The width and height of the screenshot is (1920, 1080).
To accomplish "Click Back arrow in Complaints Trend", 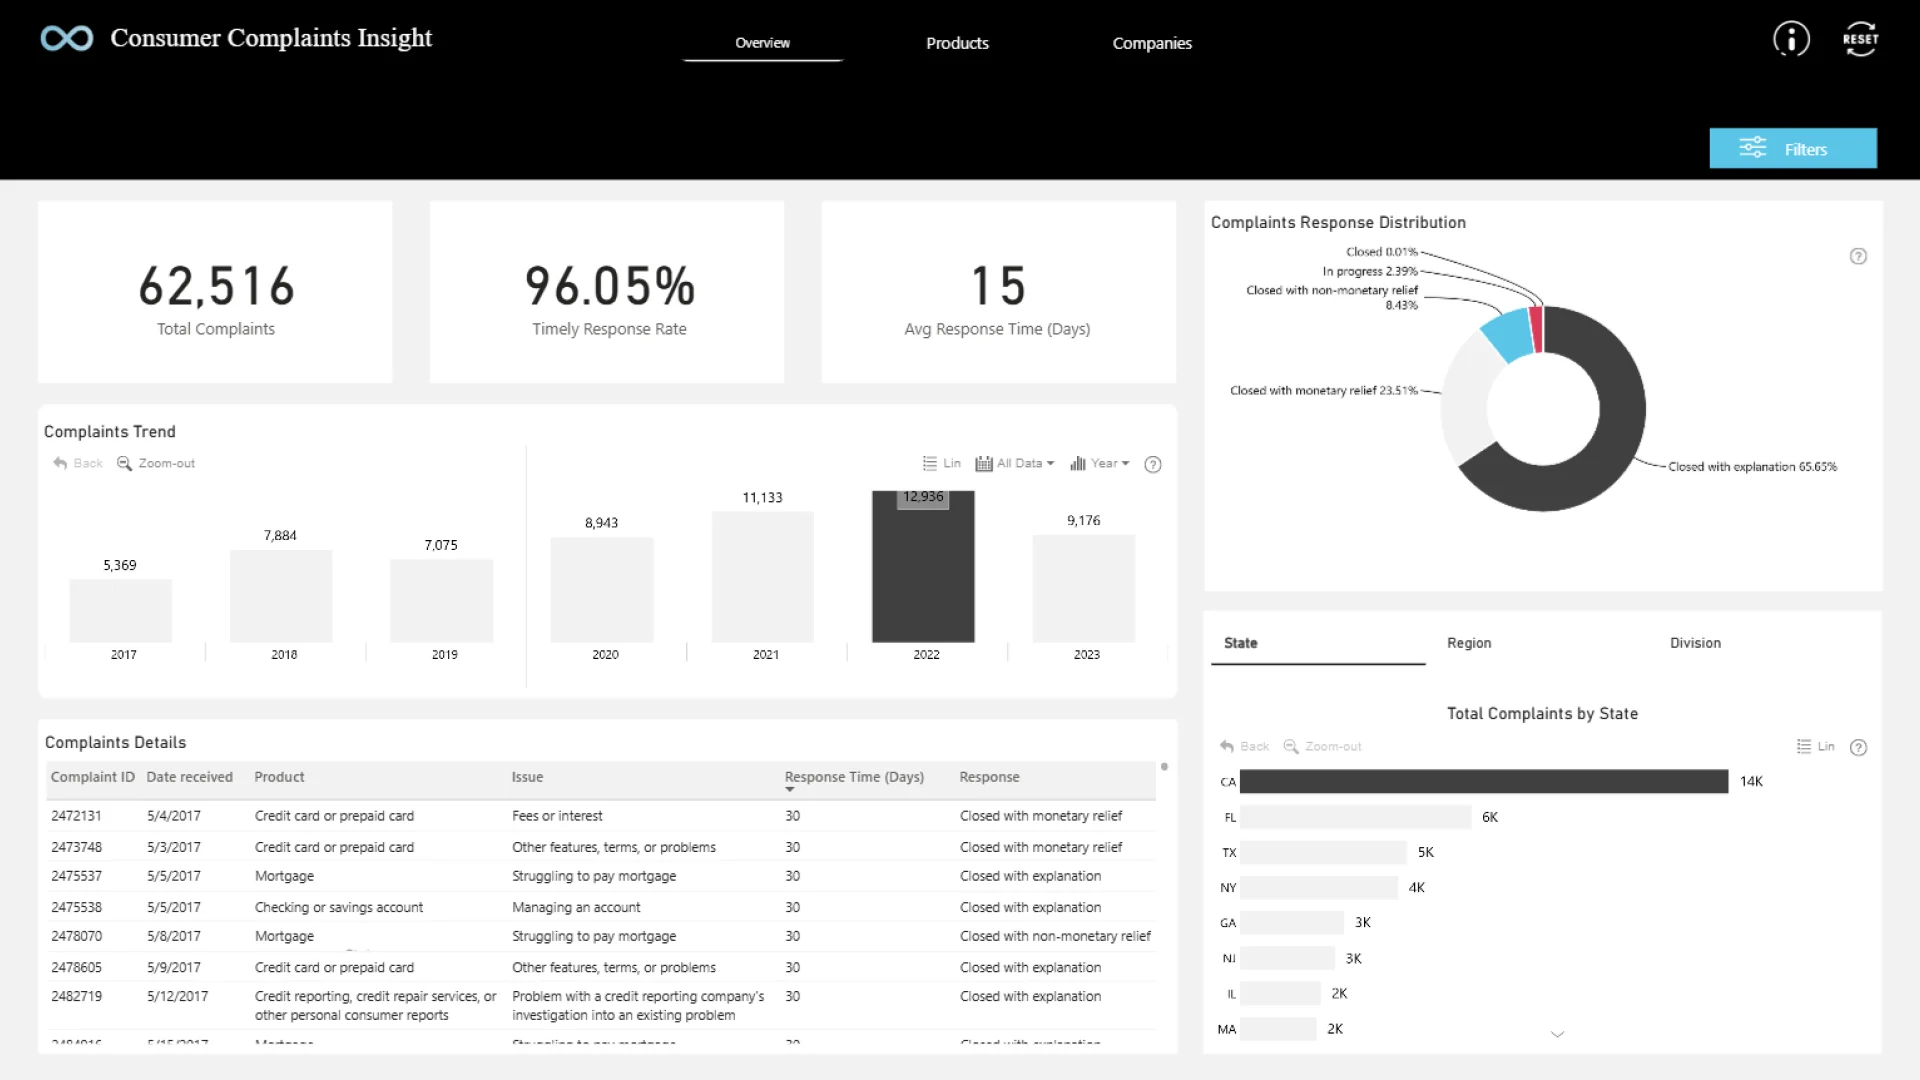I will point(77,463).
